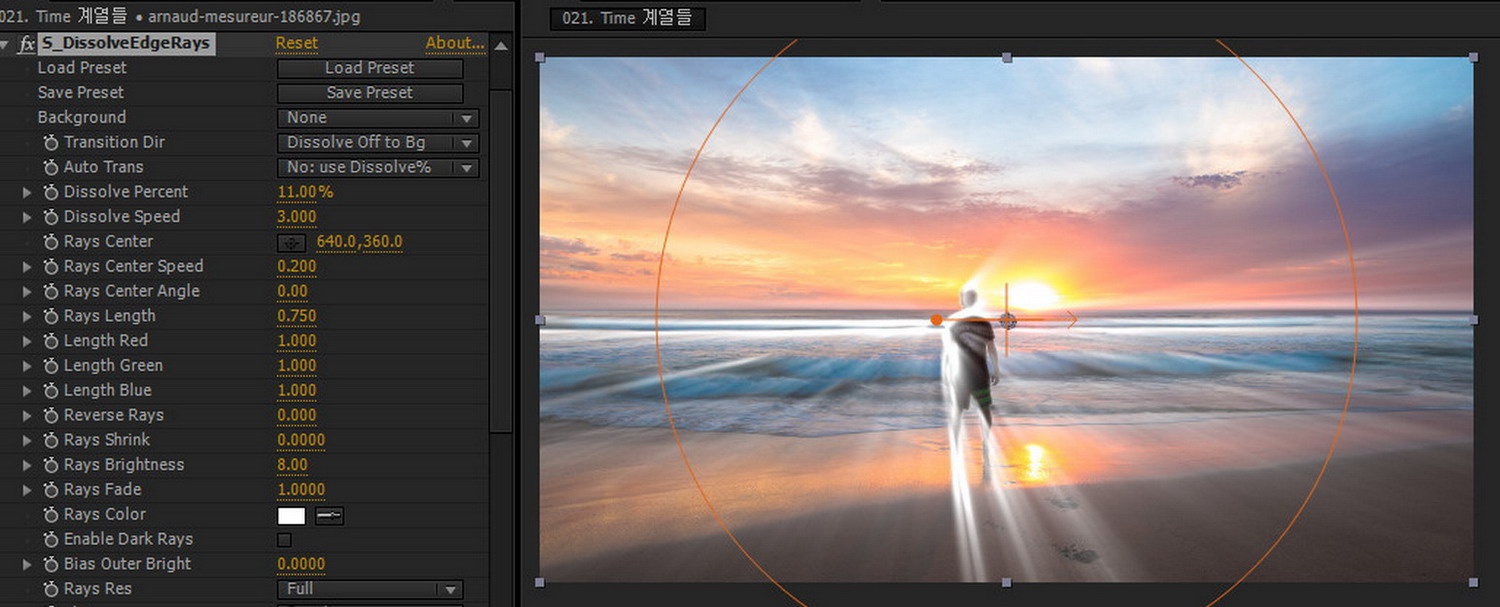Open the Auto Trans dropdown
The width and height of the screenshot is (1500, 607).
coord(378,168)
